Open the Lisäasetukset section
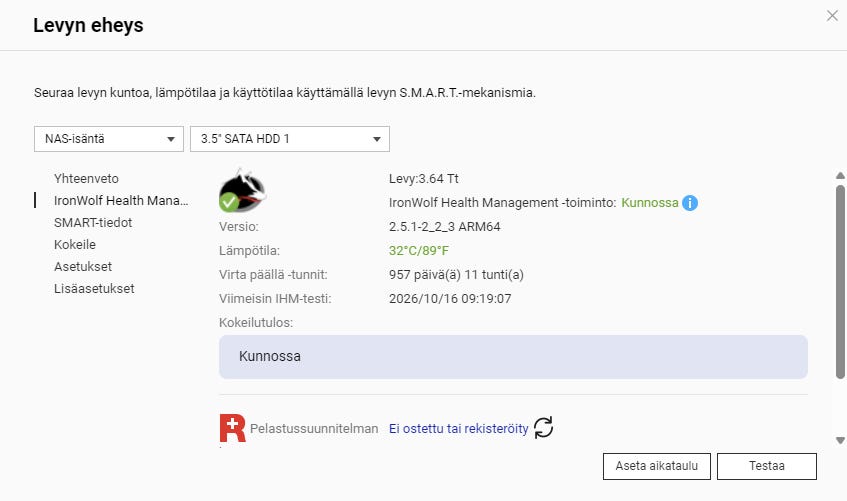The image size is (847, 501). (94, 289)
